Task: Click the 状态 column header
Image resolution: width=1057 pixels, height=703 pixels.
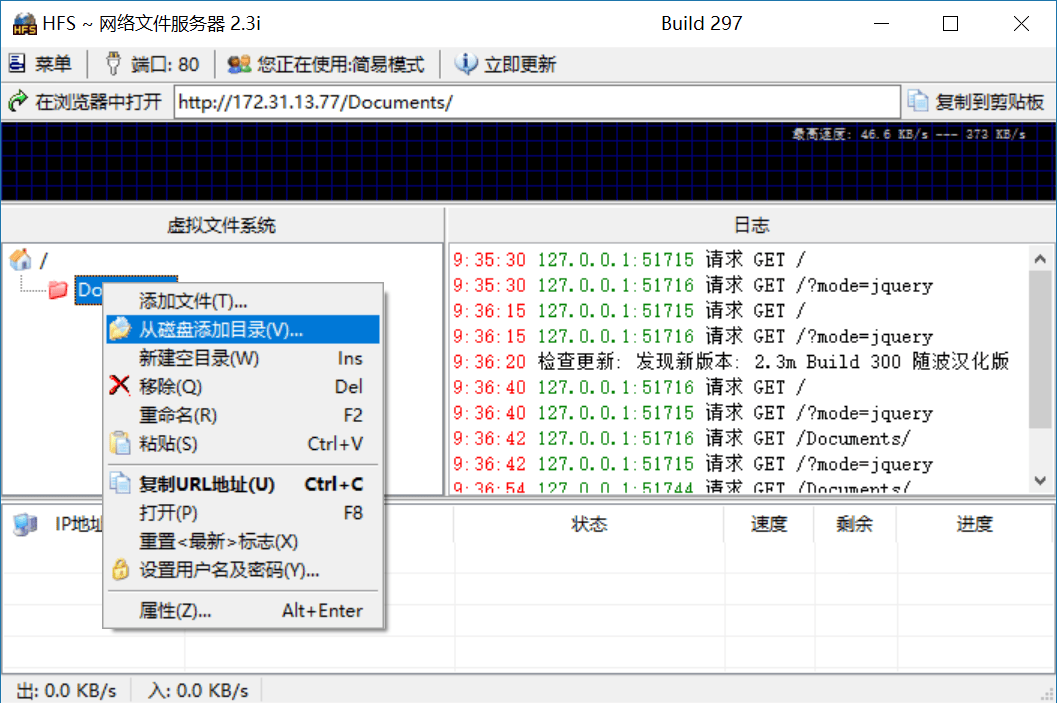Action: pos(589,524)
